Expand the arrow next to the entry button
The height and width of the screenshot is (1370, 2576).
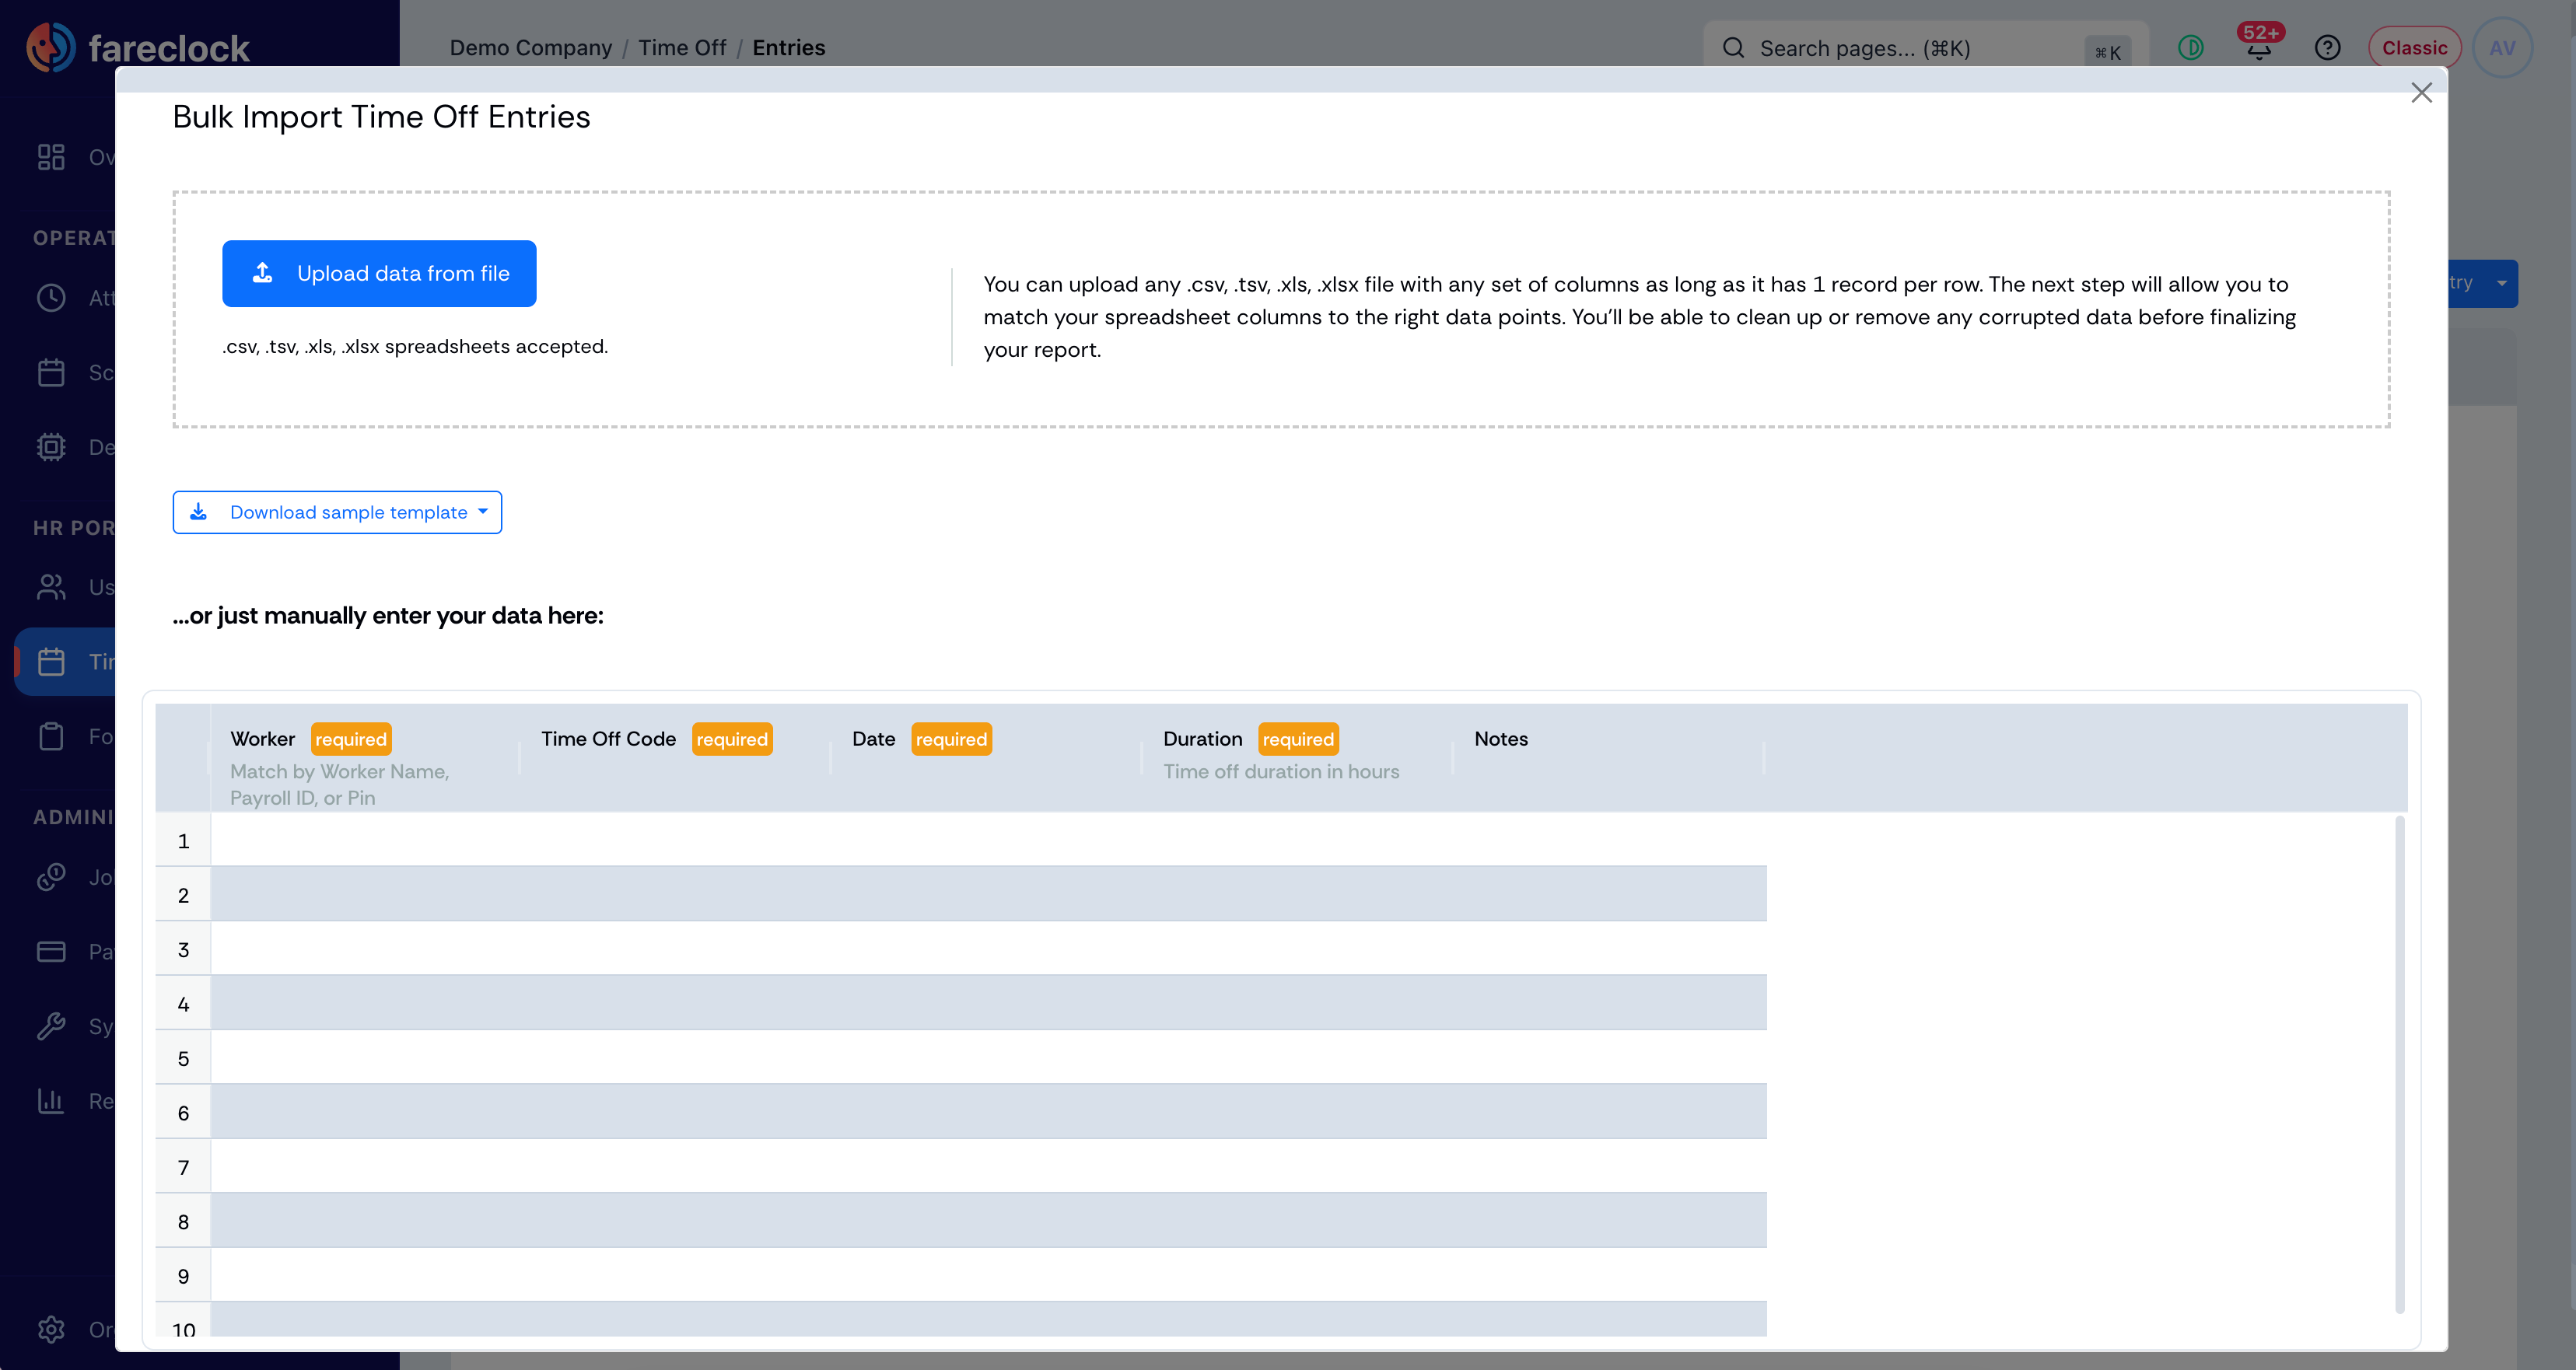(x=2501, y=283)
